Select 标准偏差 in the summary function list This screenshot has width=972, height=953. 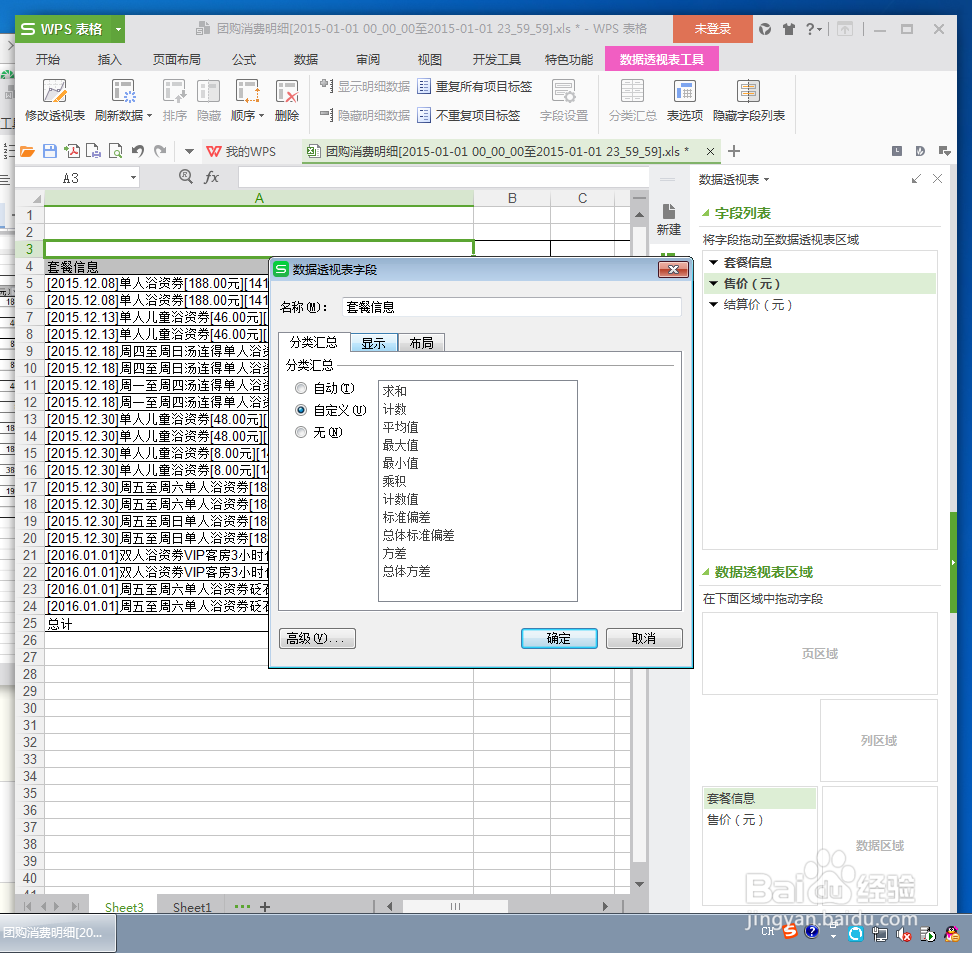(407, 516)
